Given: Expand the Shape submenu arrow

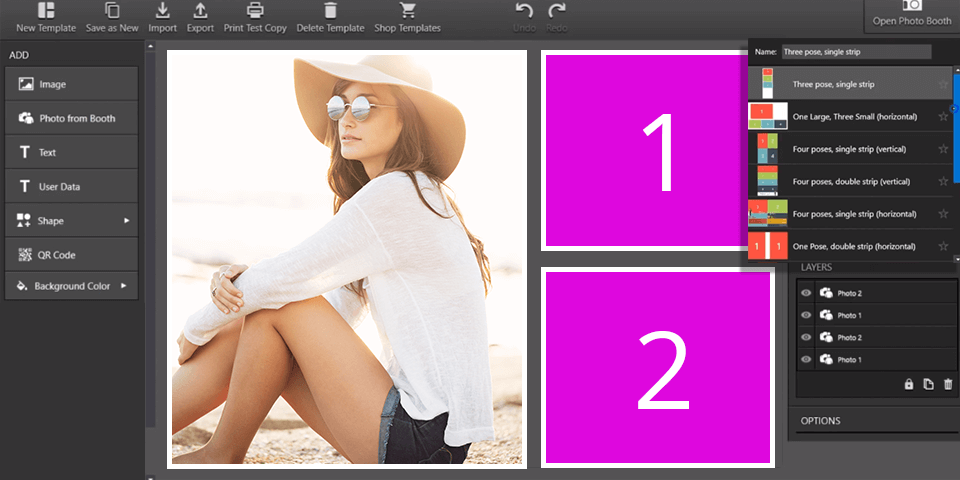Looking at the screenshot, I should click(x=126, y=220).
